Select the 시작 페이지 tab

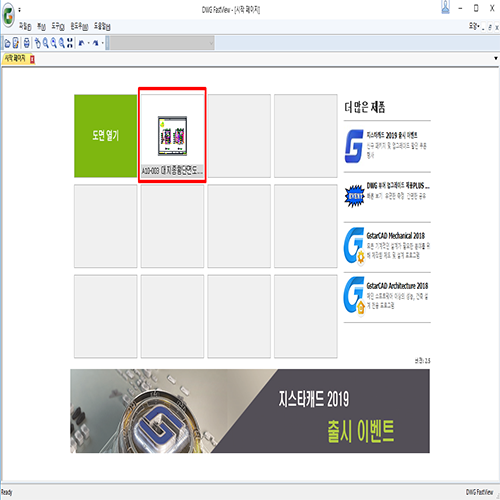pyautogui.click(x=15, y=59)
